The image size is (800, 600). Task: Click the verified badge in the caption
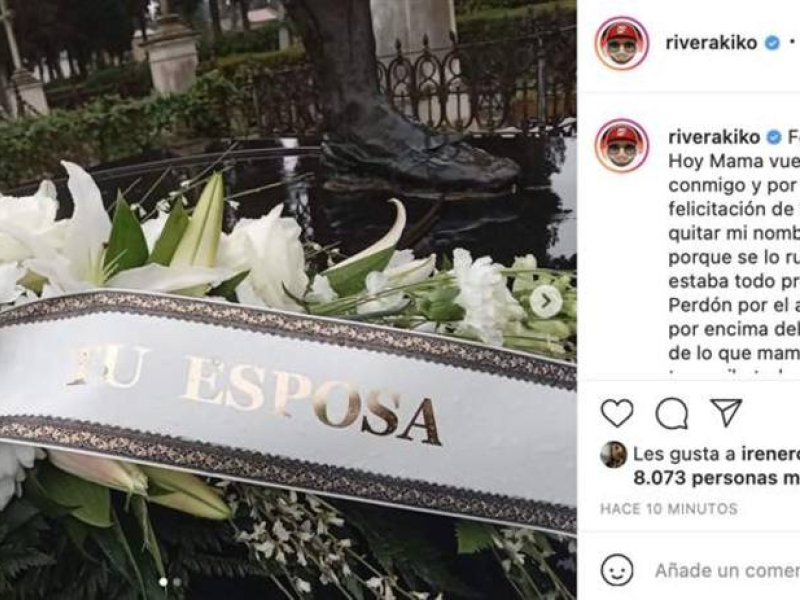[774, 137]
